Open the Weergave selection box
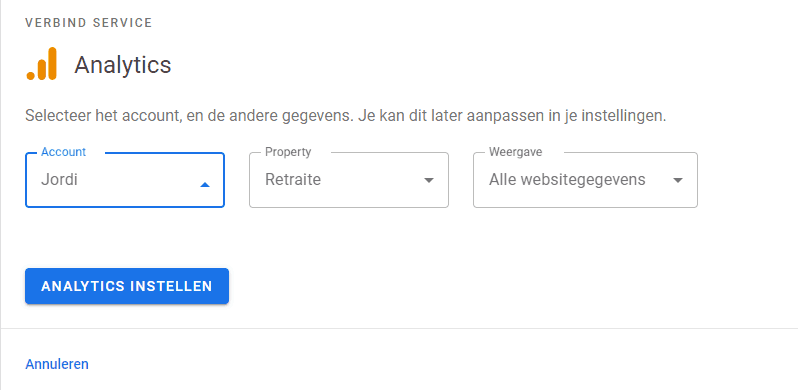This screenshot has width=798, height=390. 585,180
